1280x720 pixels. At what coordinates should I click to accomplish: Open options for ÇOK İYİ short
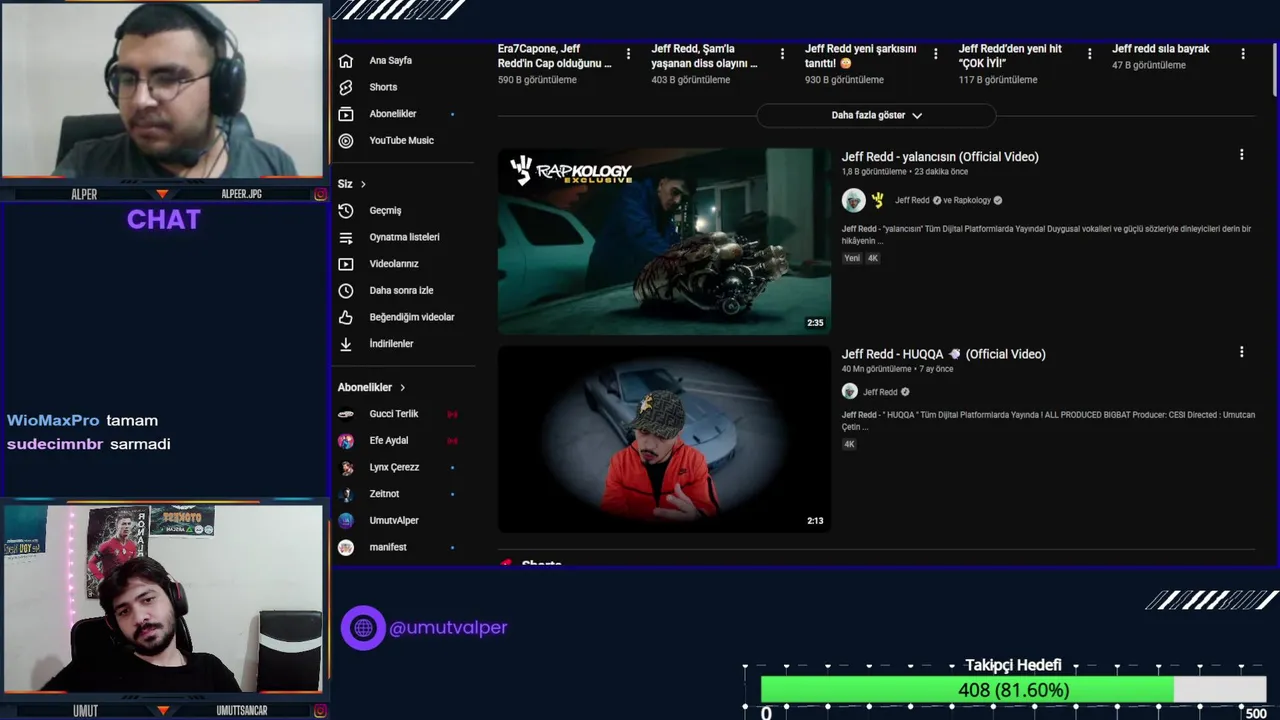tap(1090, 54)
